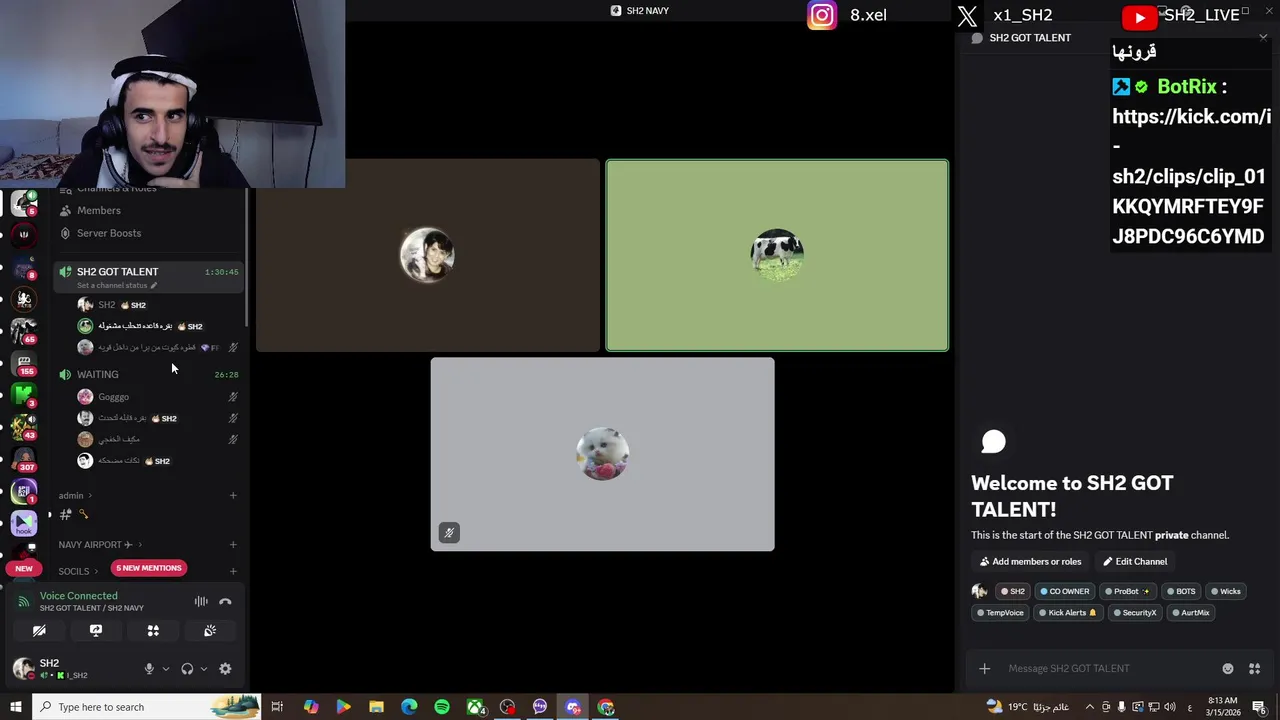Screen dimensions: 1280x720
Task: Click Add members or roles button
Action: click(x=1030, y=562)
